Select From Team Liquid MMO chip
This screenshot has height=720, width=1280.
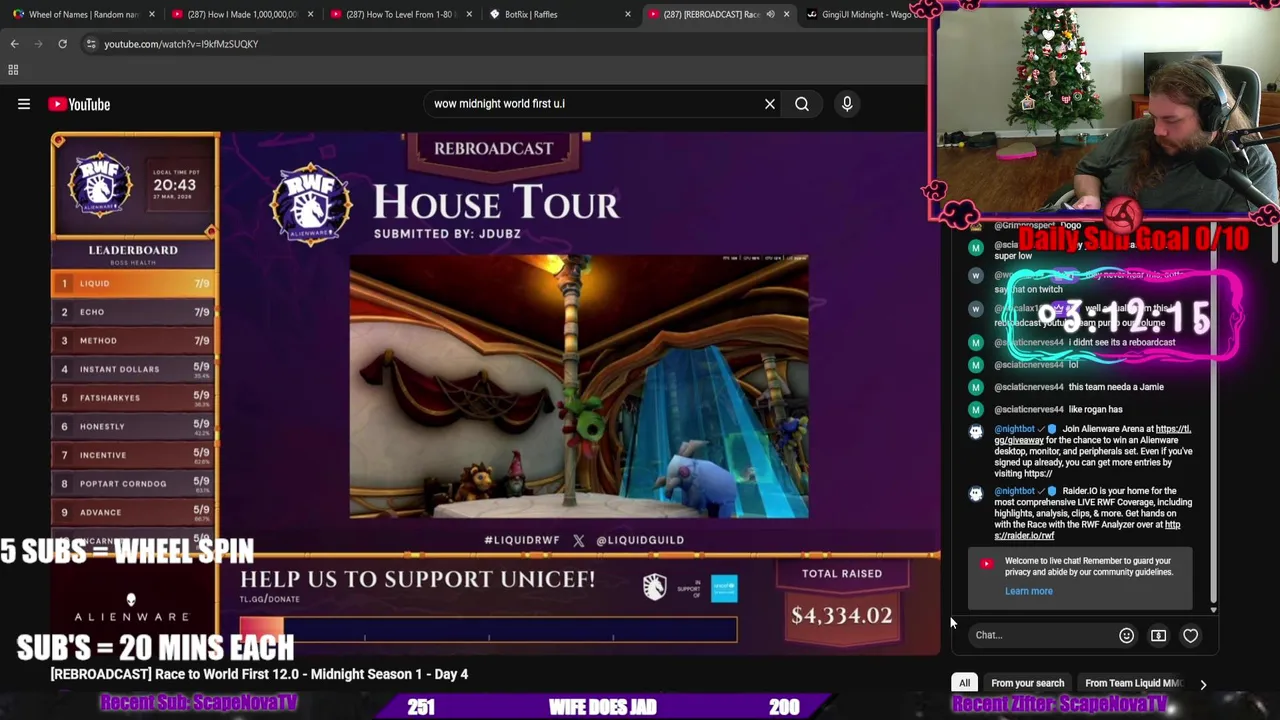(1133, 683)
